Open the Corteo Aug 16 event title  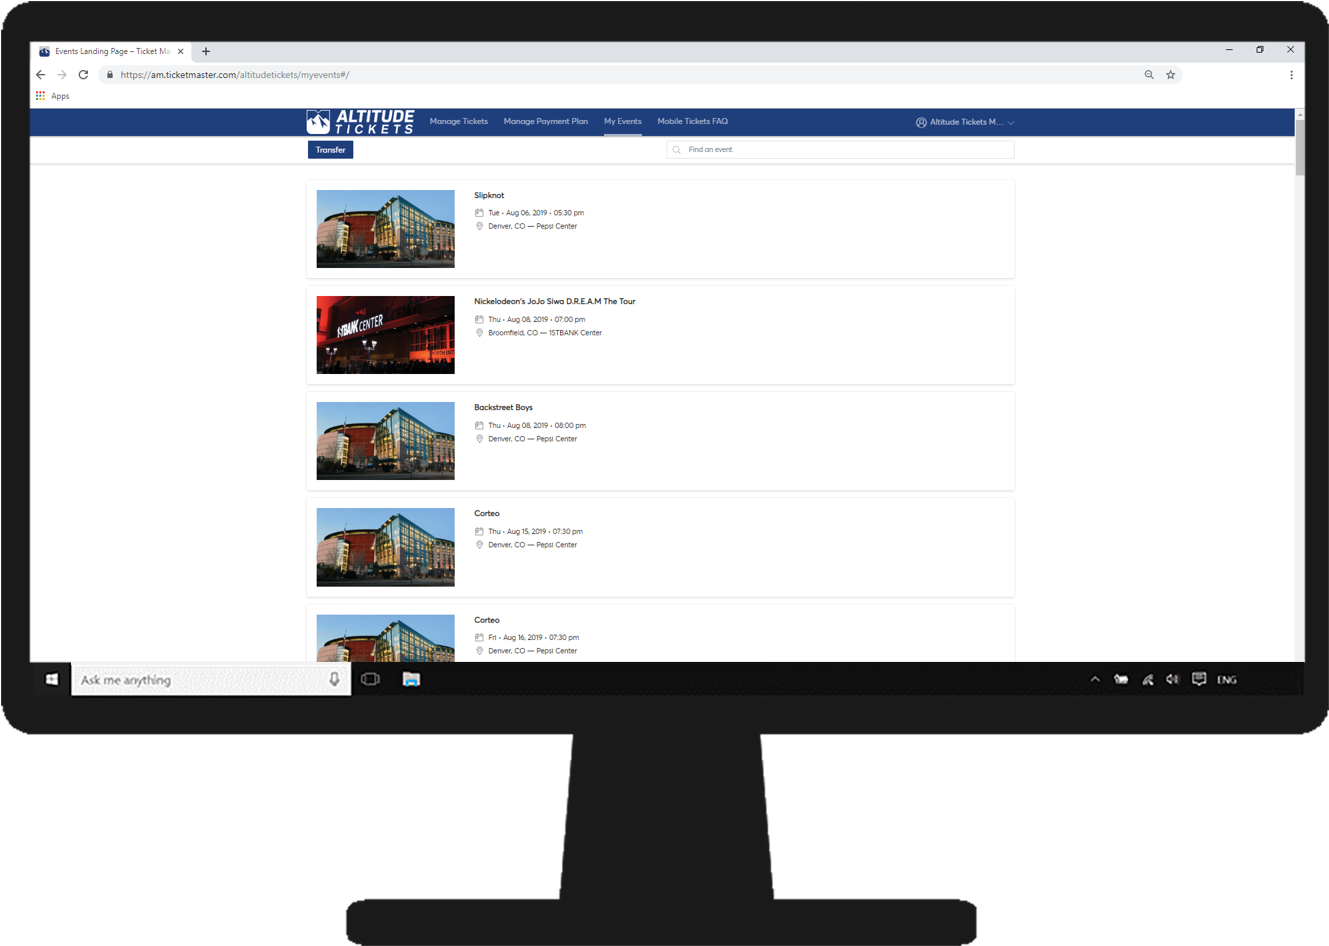point(487,620)
